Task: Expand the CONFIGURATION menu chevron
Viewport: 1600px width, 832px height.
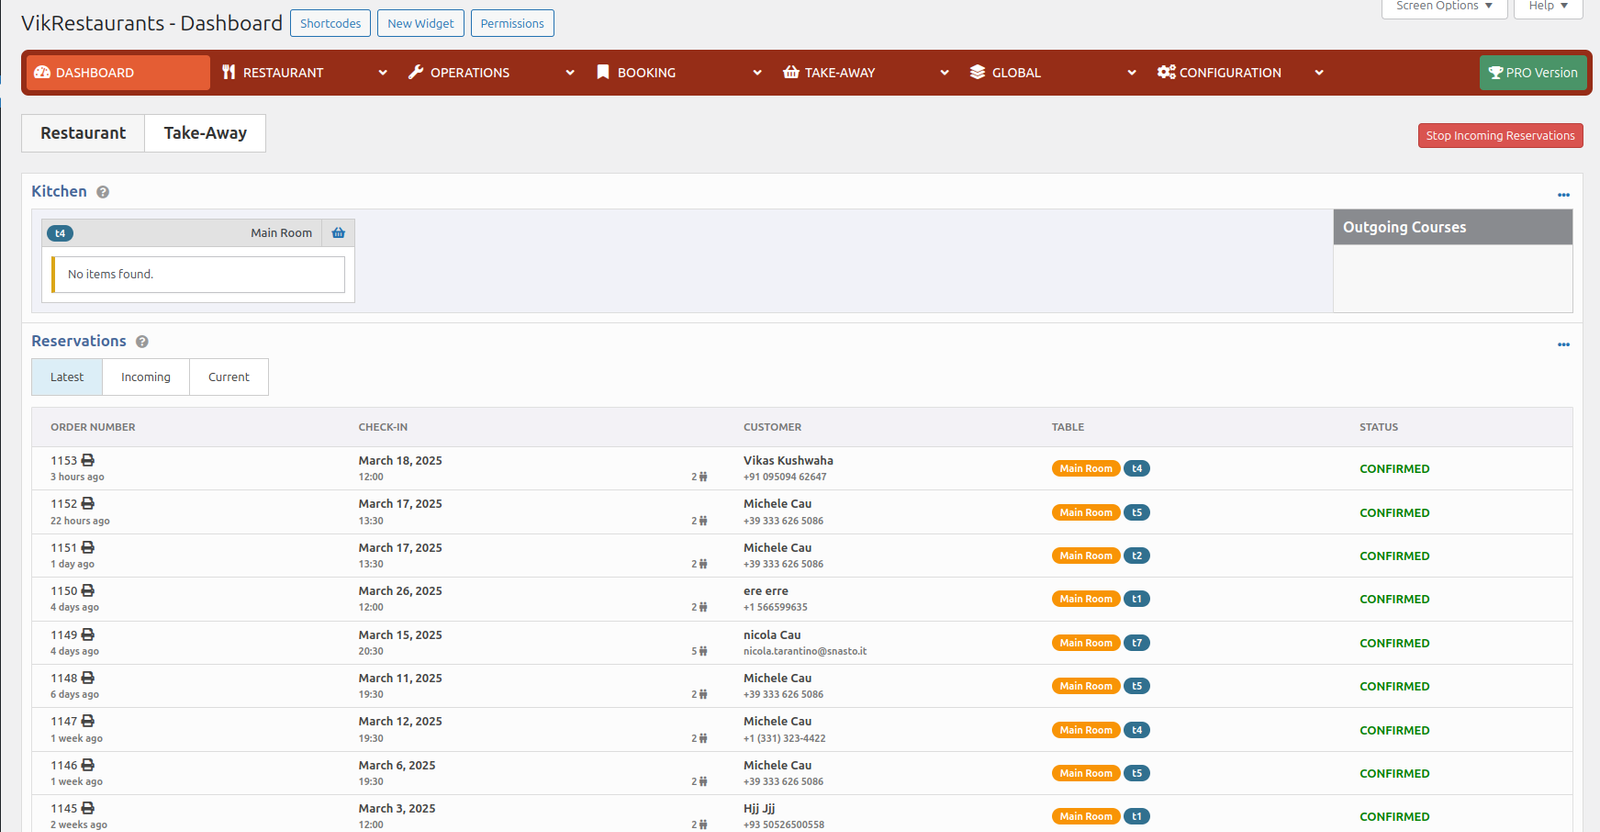Action: (x=1319, y=73)
